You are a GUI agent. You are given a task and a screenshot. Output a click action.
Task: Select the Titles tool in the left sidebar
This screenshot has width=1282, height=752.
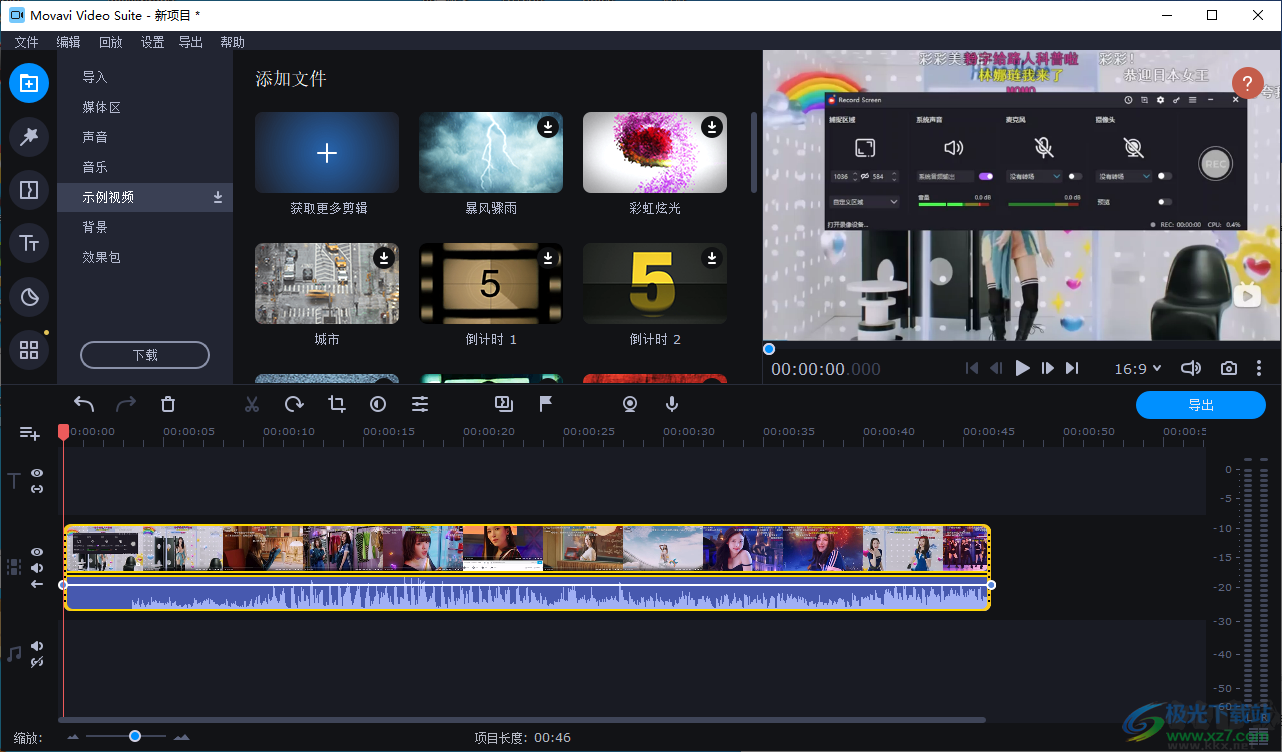point(28,242)
